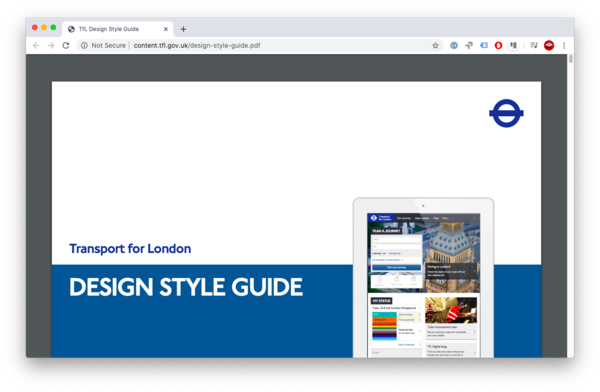Open the blue eye extension icon
600x392 pixels.
454,45
